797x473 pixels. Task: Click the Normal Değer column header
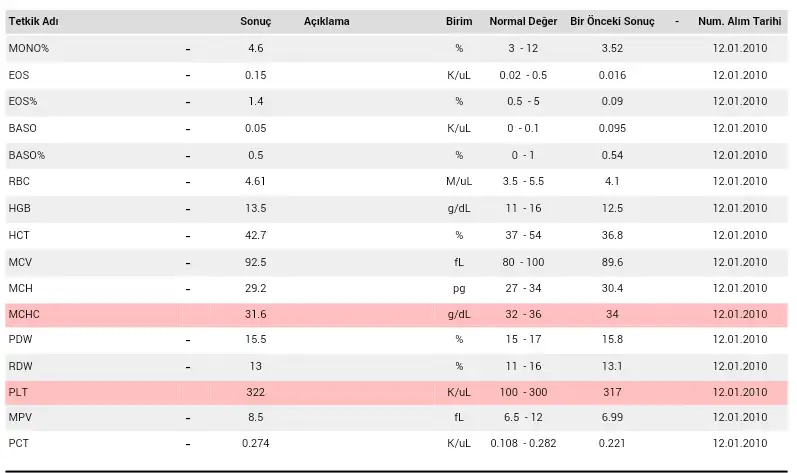coord(523,22)
